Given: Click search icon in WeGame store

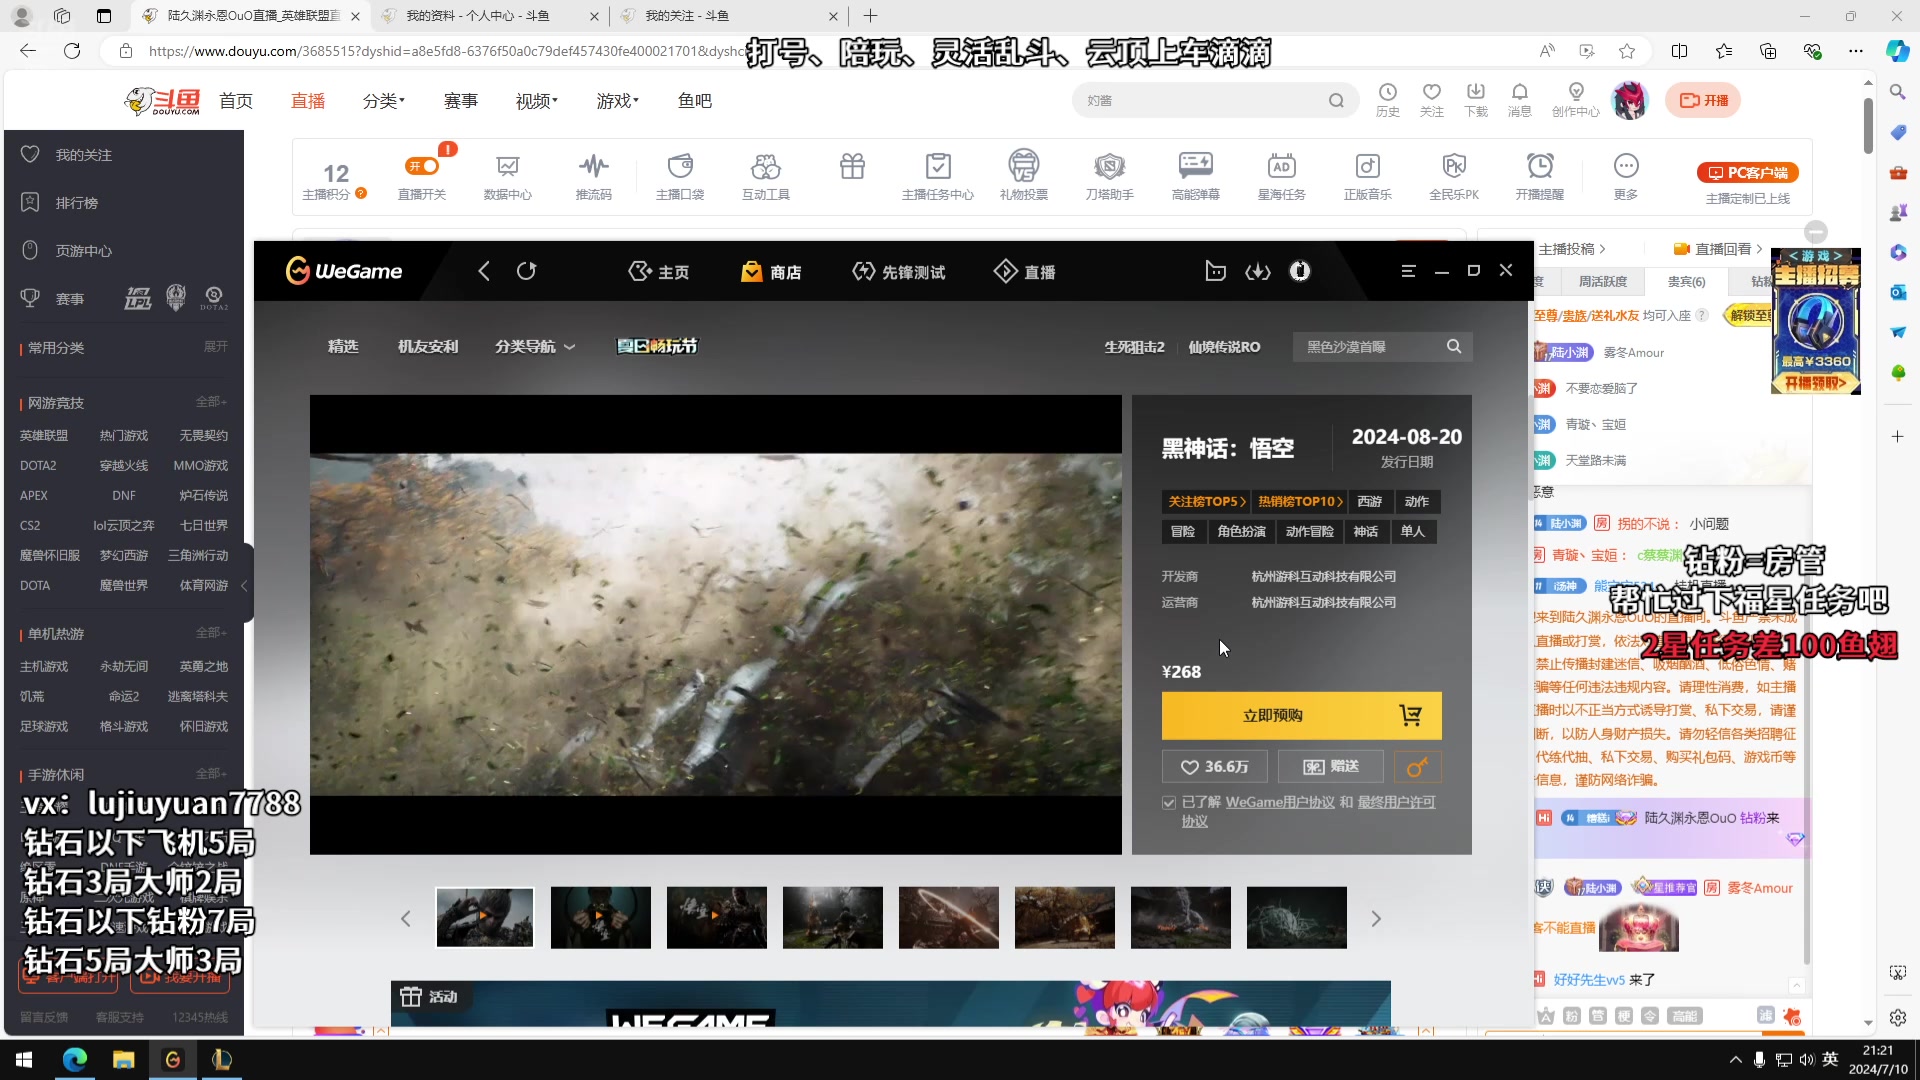Looking at the screenshot, I should coord(1454,346).
